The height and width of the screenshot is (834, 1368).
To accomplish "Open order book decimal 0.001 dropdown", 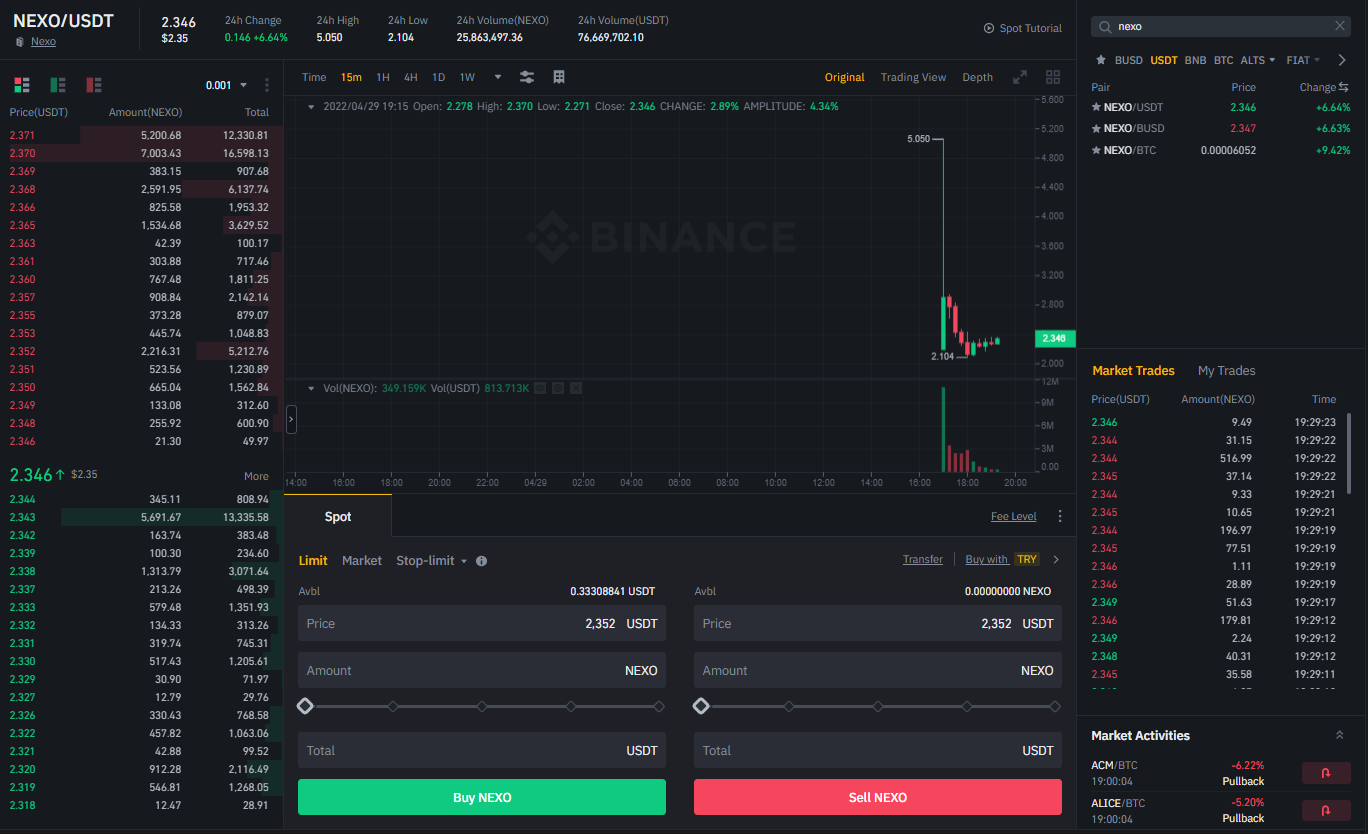I will pyautogui.click(x=226, y=85).
